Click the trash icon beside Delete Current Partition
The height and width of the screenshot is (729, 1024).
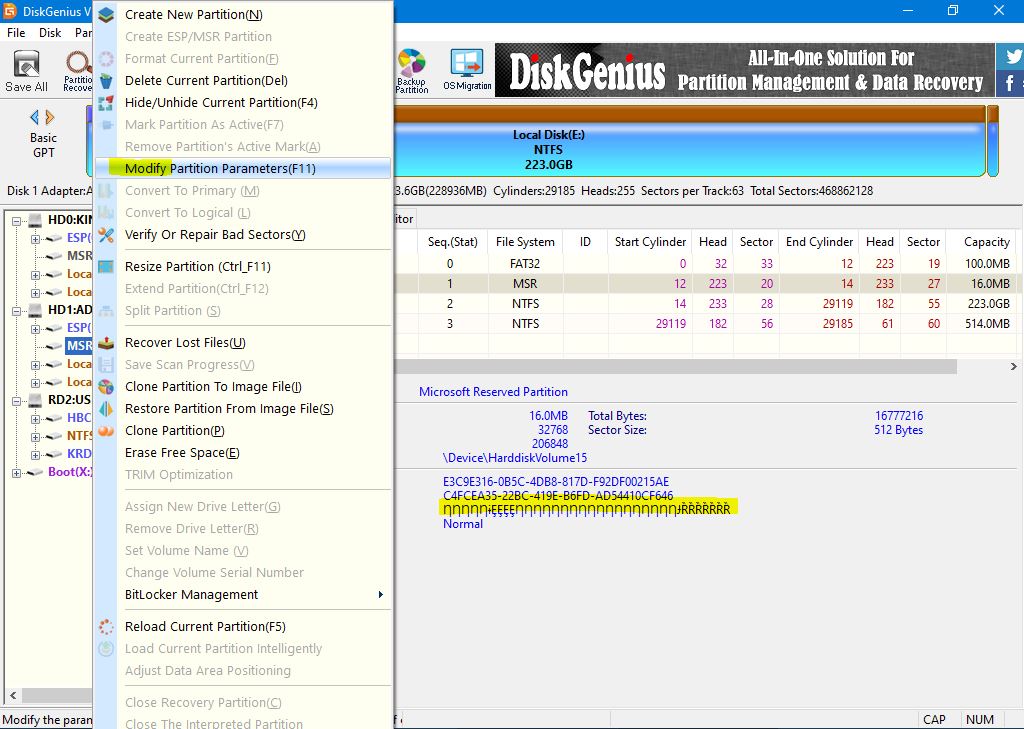[106, 81]
